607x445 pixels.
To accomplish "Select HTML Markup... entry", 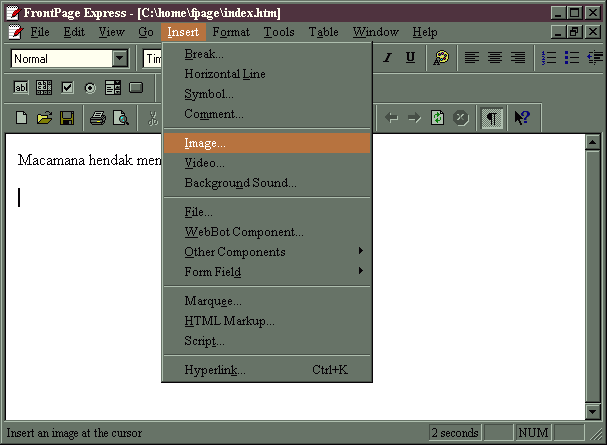I will click(267, 321).
